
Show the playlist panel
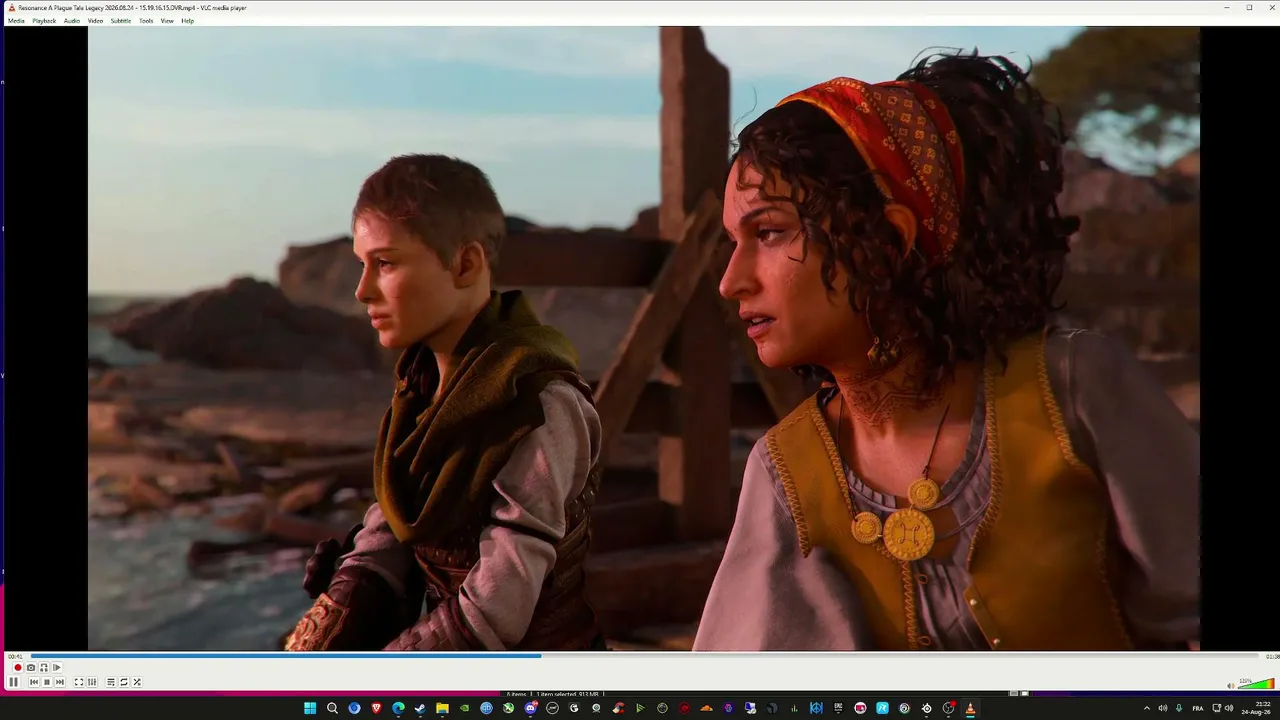111,682
